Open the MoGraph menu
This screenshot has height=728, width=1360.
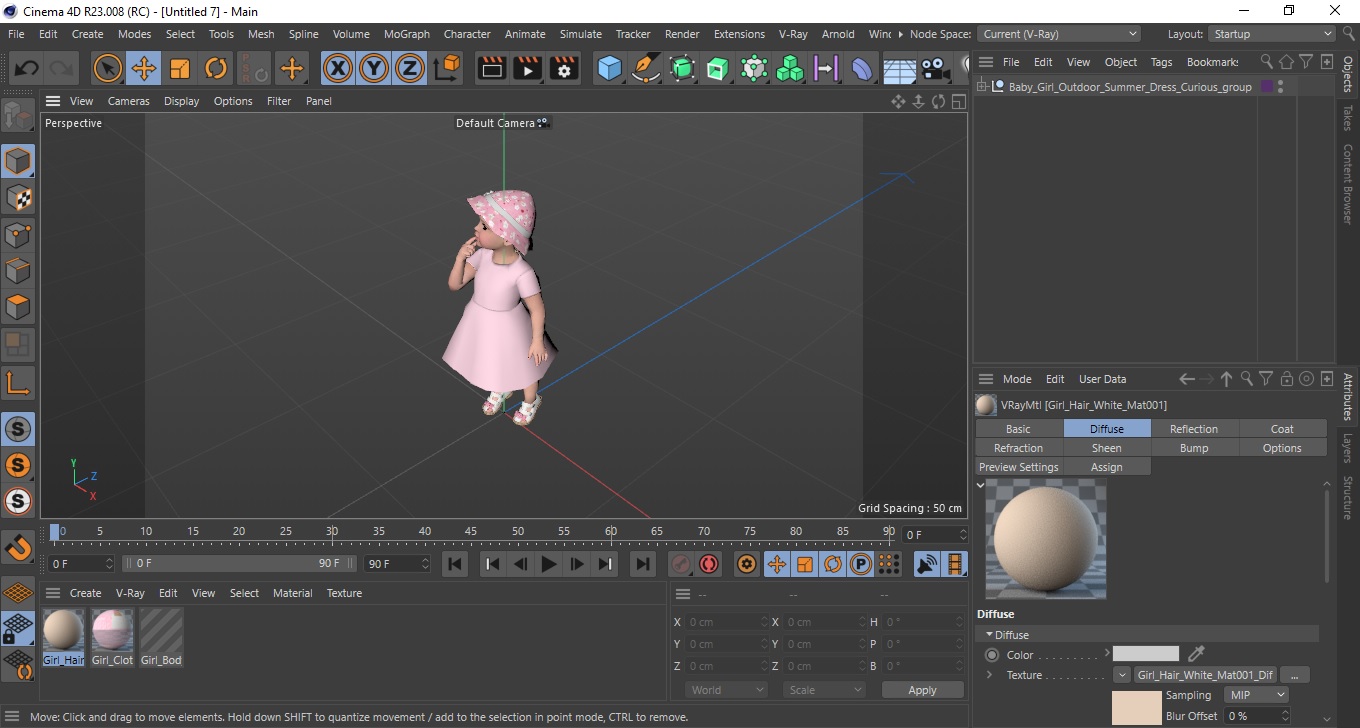click(x=407, y=34)
